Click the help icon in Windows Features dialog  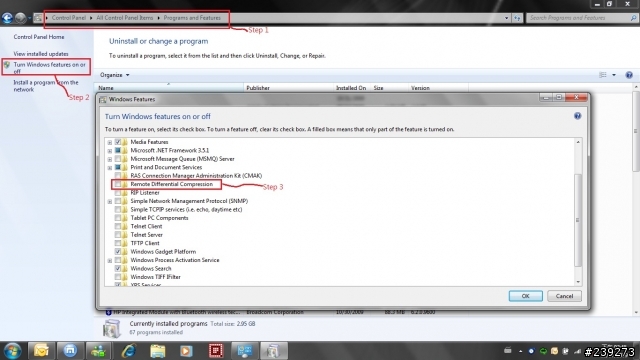(577, 116)
